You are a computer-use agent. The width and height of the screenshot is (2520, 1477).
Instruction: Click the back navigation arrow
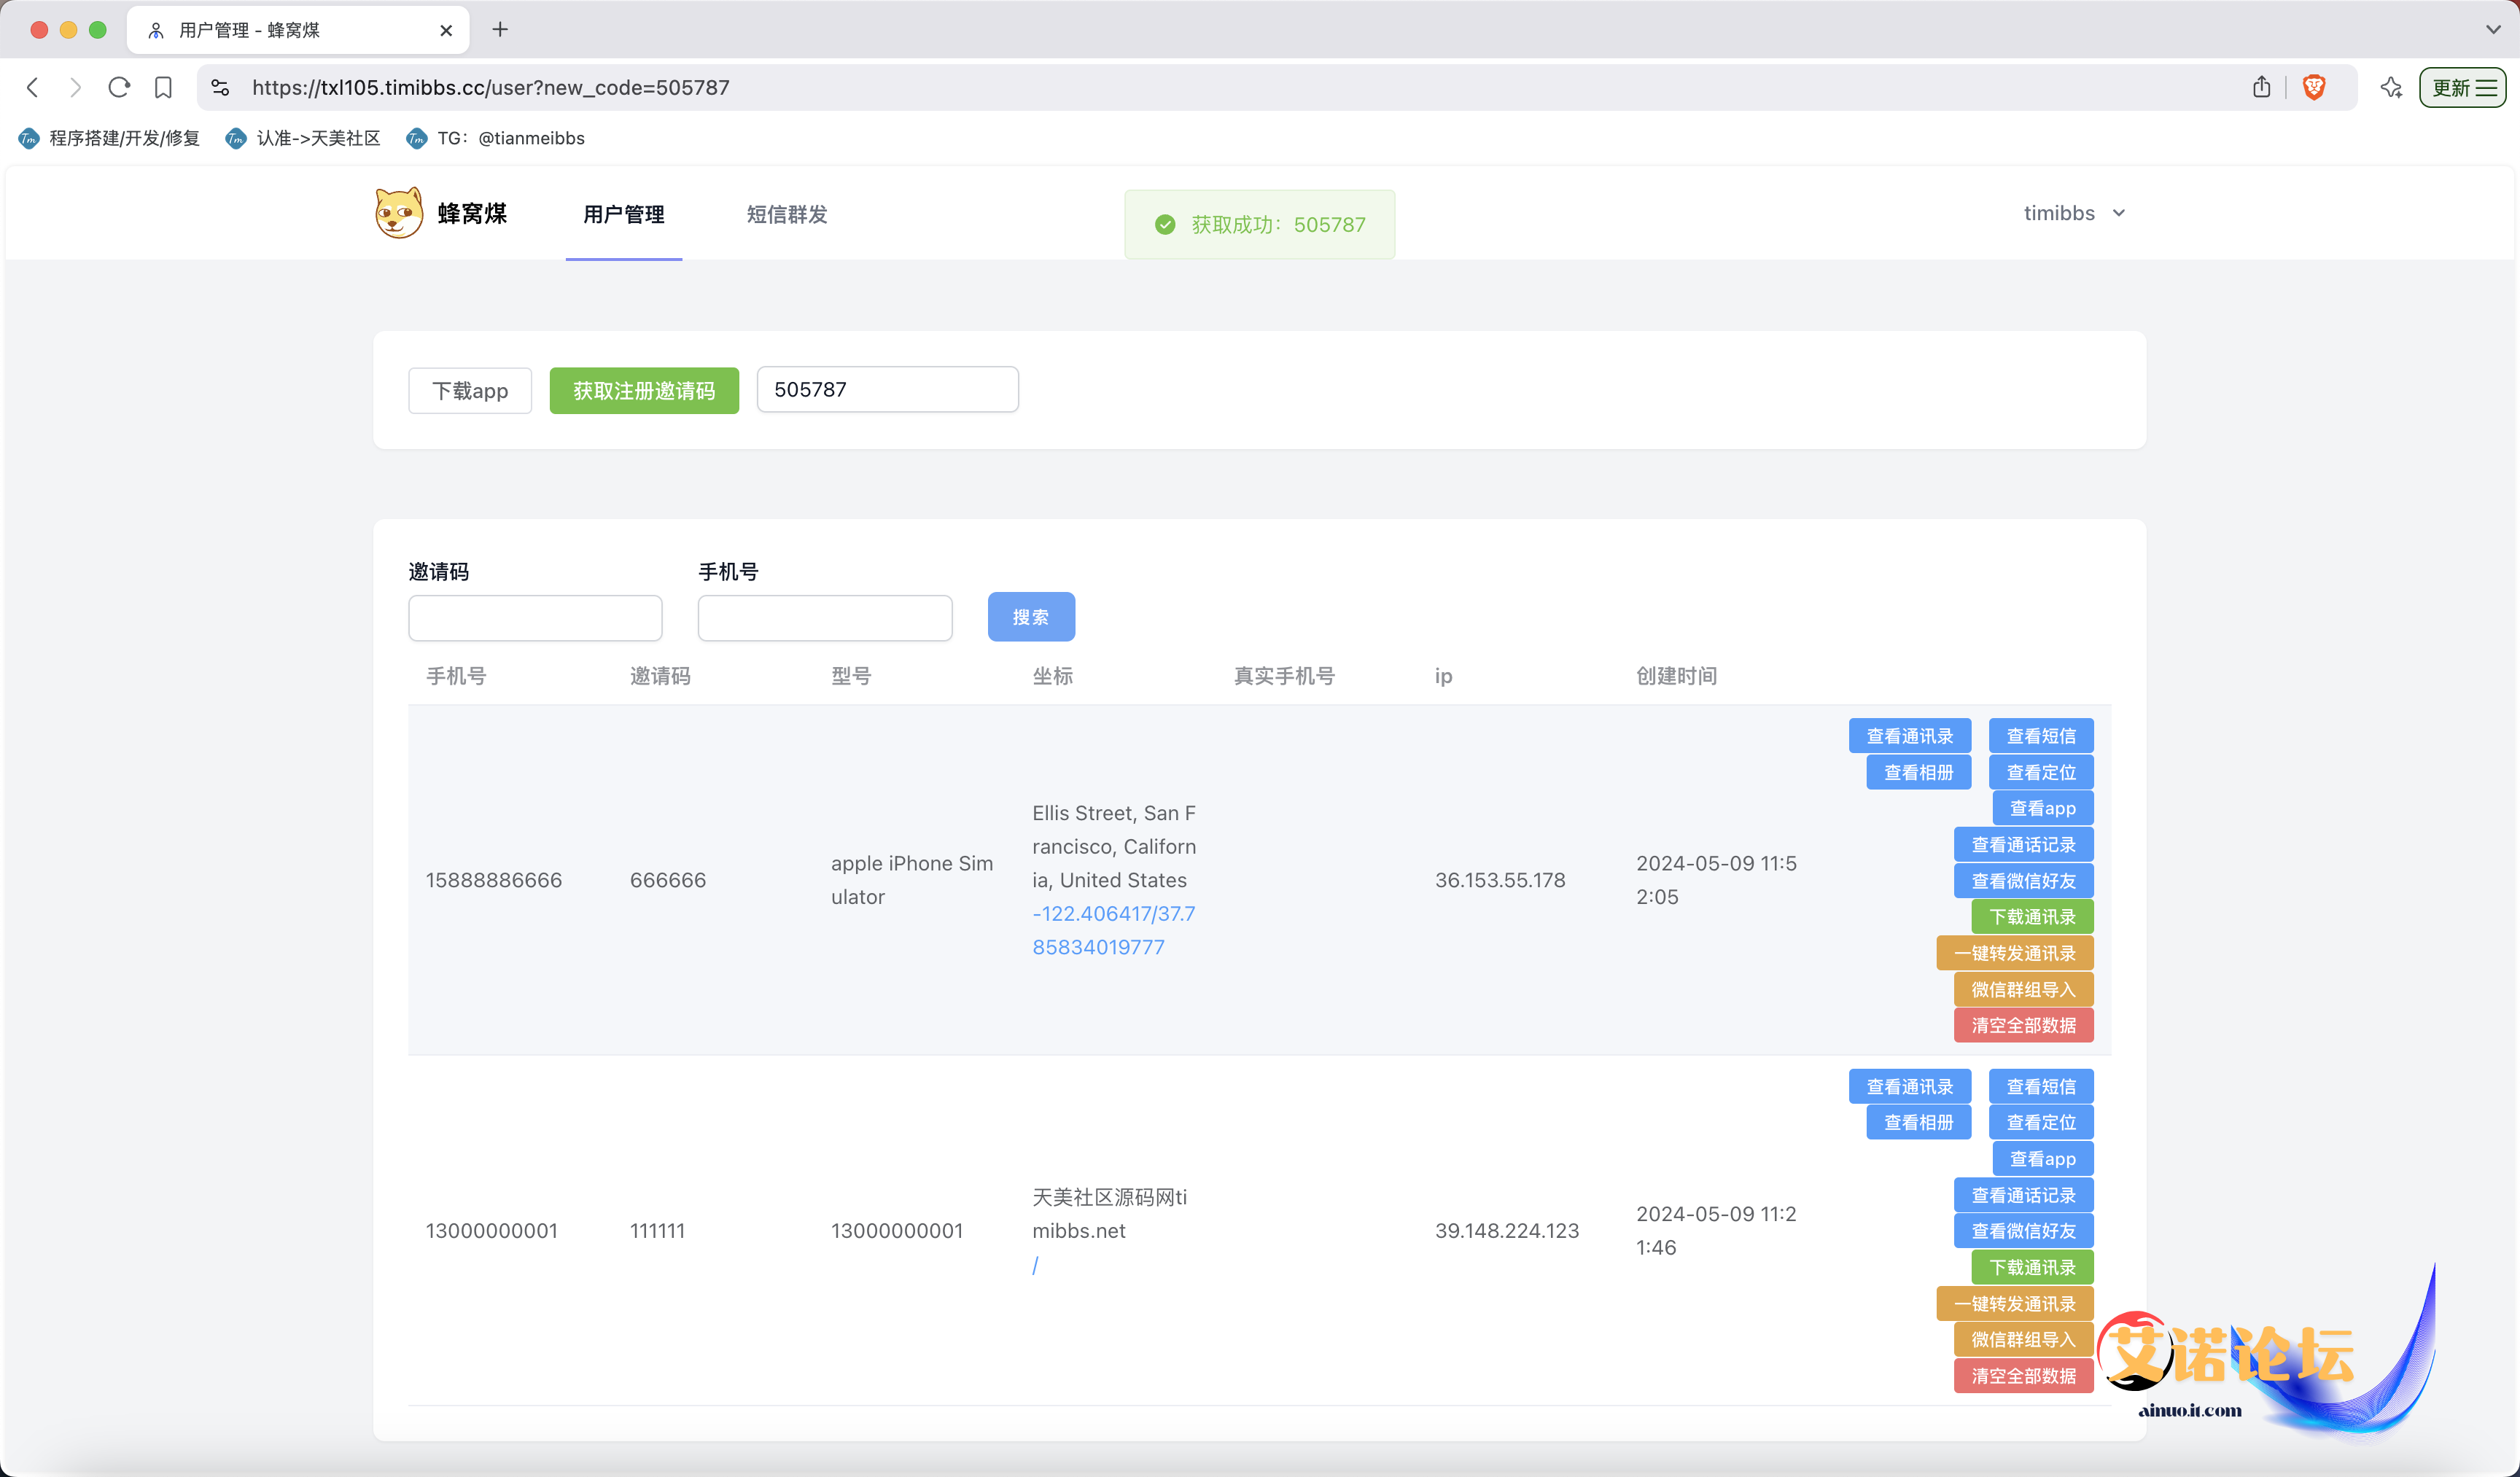[33, 88]
